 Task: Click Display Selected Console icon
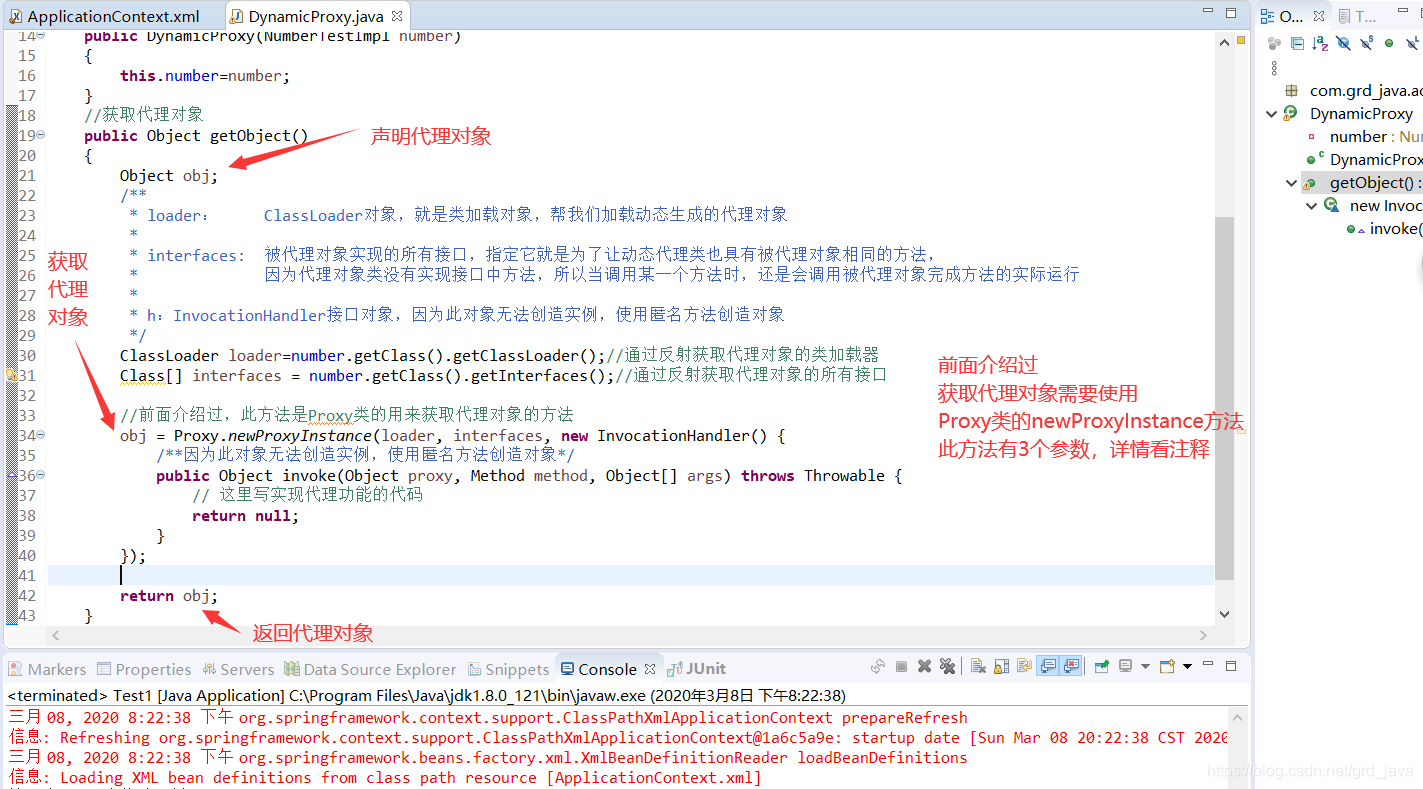pos(1126,666)
